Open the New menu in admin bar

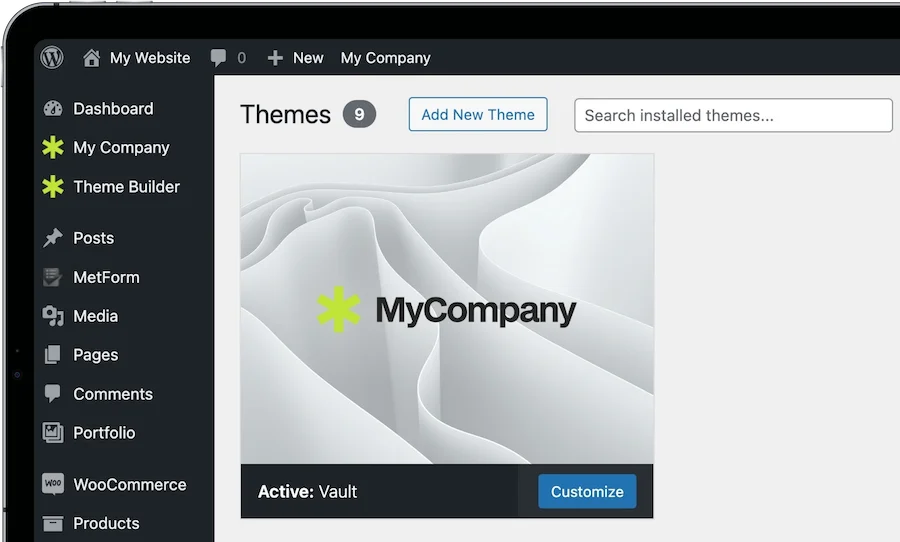coord(308,58)
